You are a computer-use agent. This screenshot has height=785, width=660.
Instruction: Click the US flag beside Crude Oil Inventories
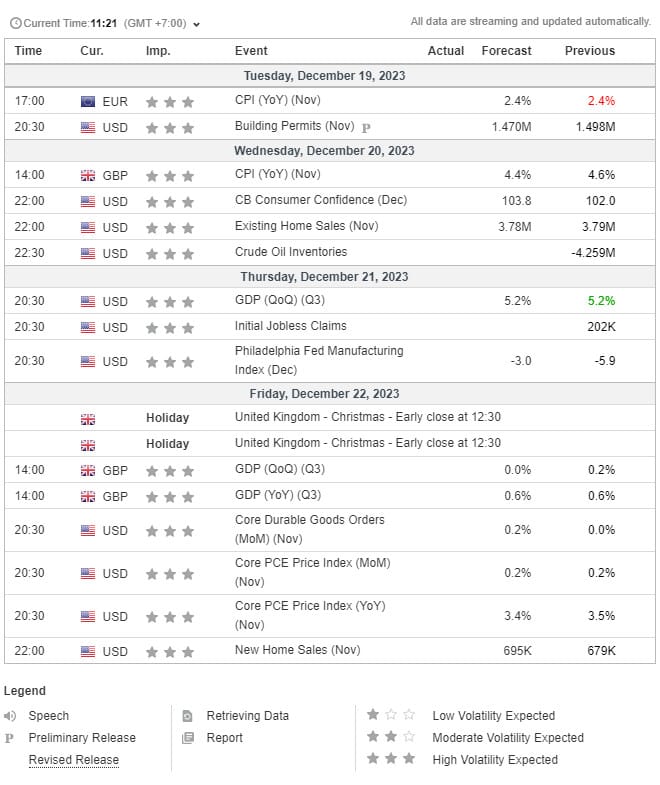coord(88,253)
